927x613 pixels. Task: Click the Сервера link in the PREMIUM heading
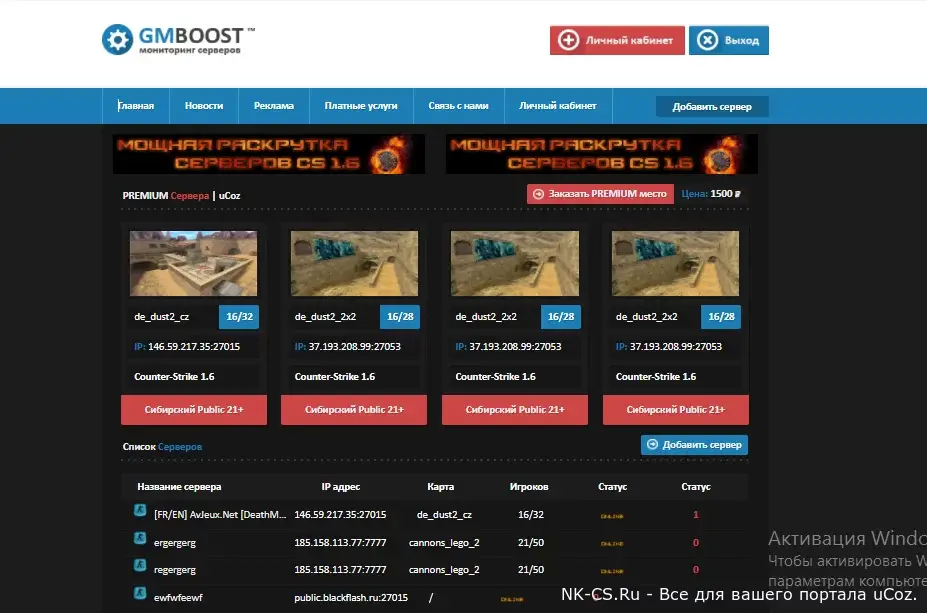tap(190, 196)
